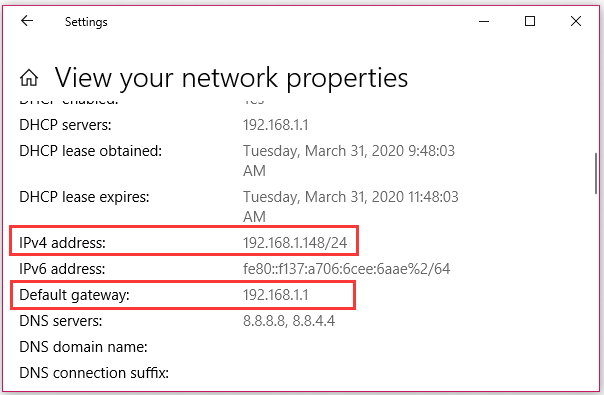Select the IPv6 address value
This screenshot has height=395, width=604.
point(346,269)
